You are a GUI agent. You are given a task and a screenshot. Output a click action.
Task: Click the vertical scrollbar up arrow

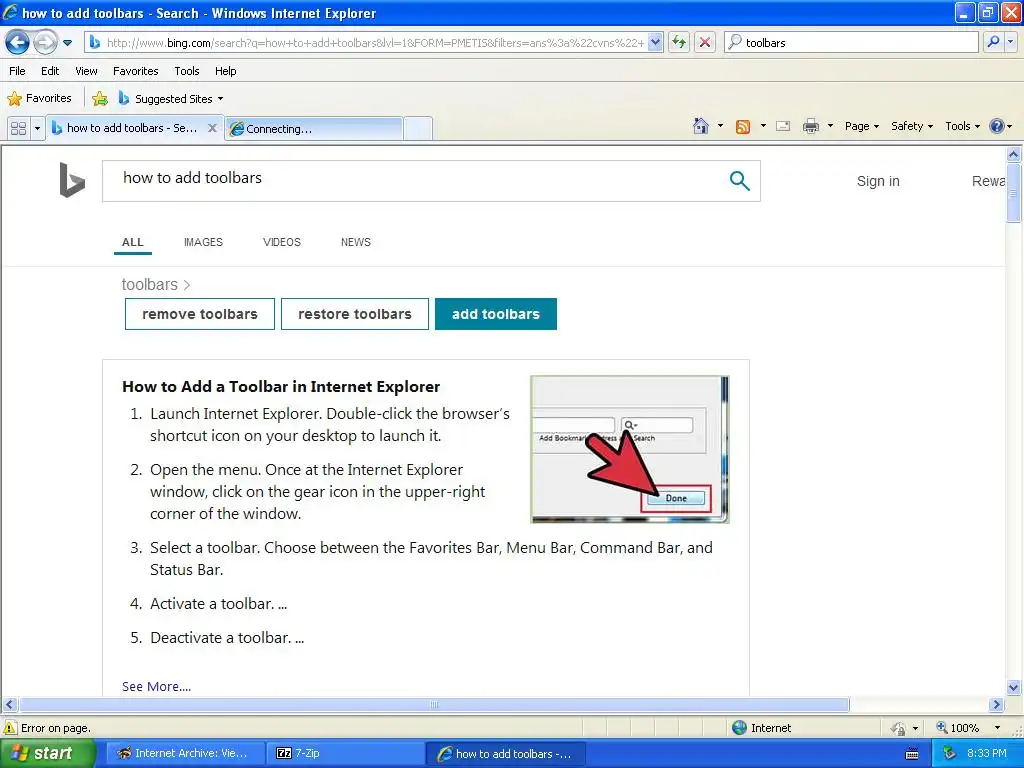(x=1014, y=154)
